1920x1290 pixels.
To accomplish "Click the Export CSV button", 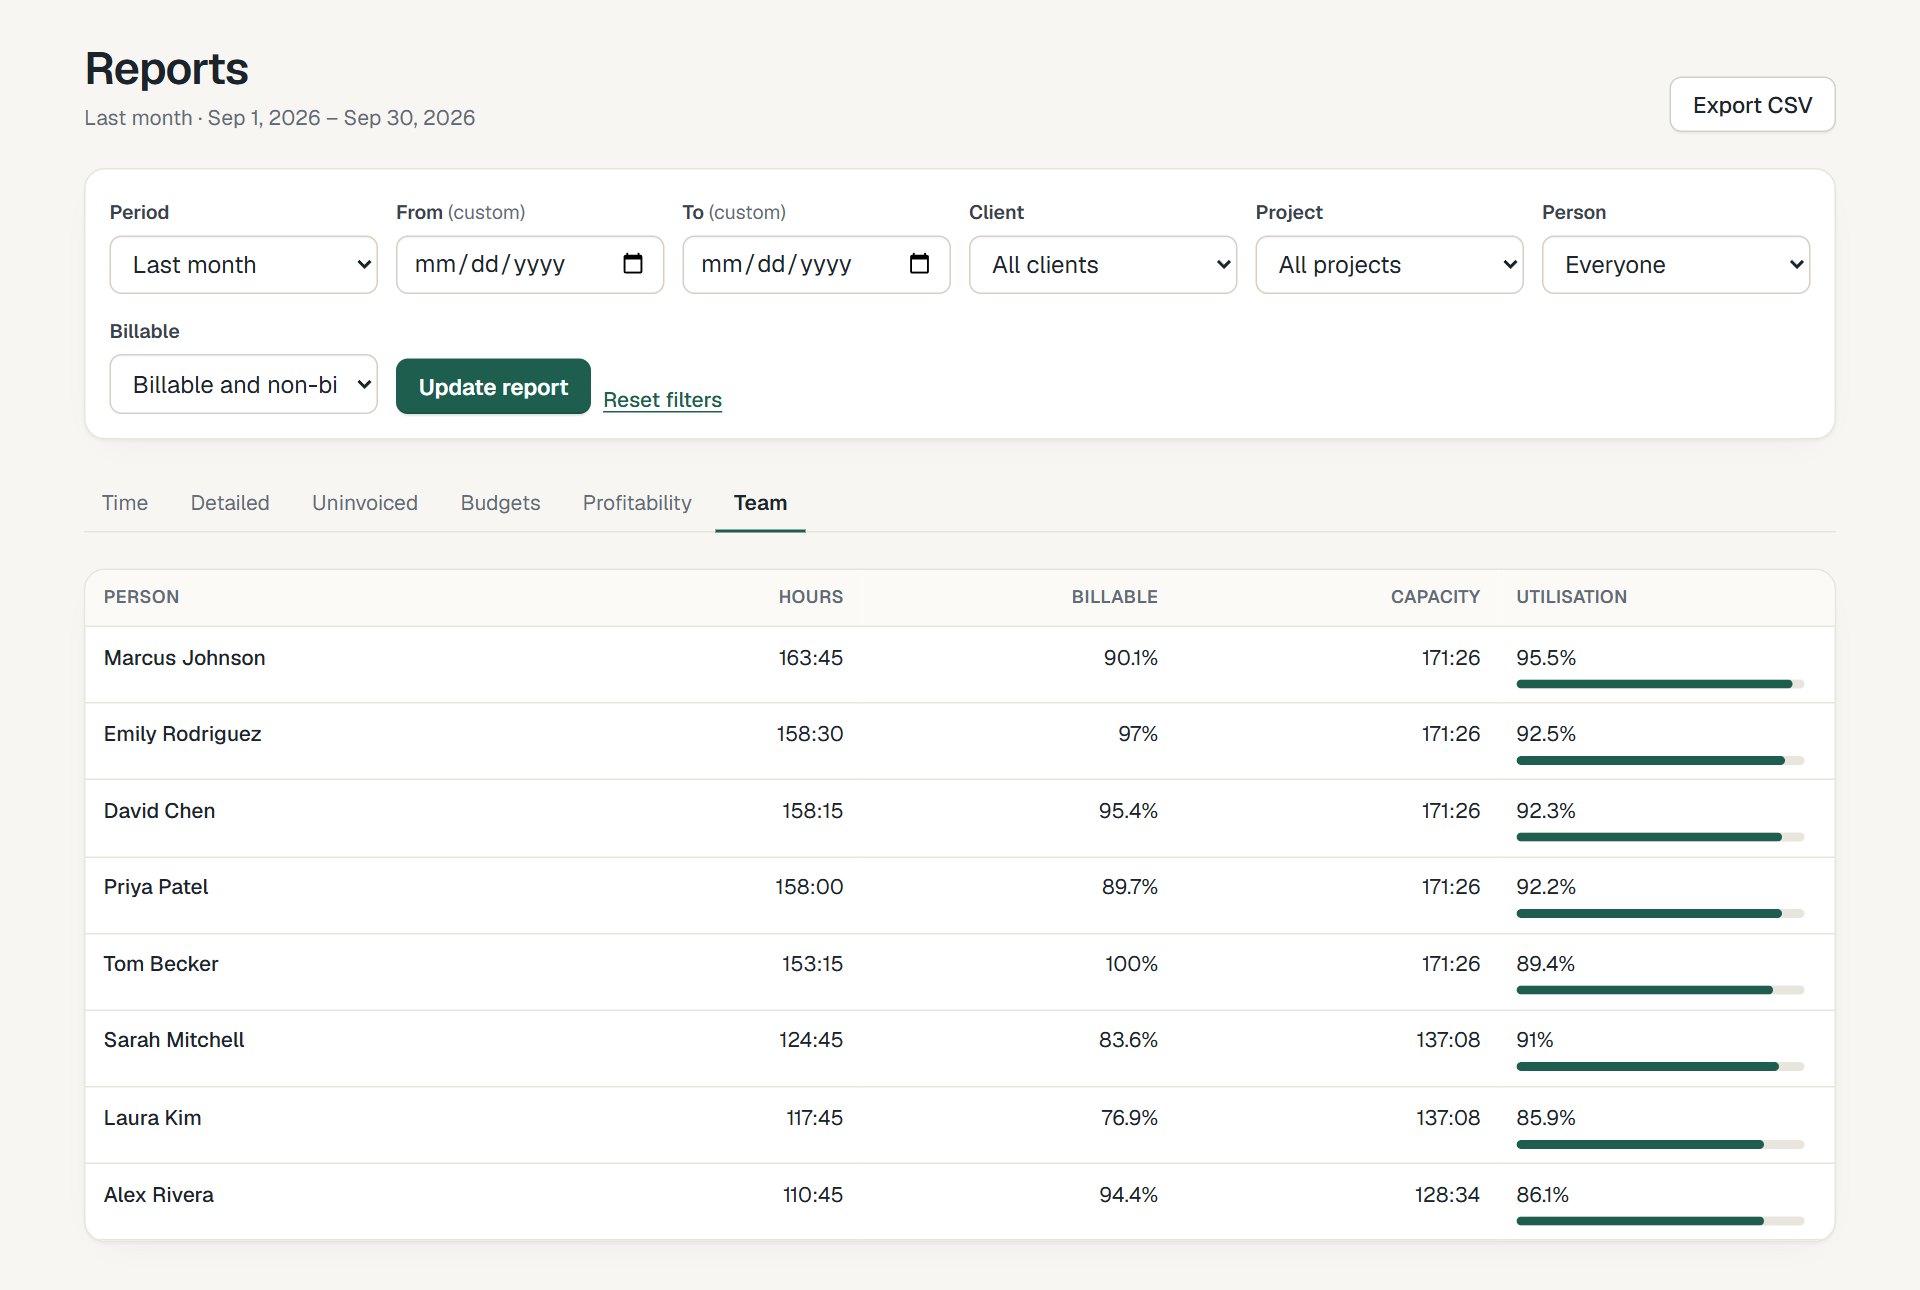I will coord(1752,105).
